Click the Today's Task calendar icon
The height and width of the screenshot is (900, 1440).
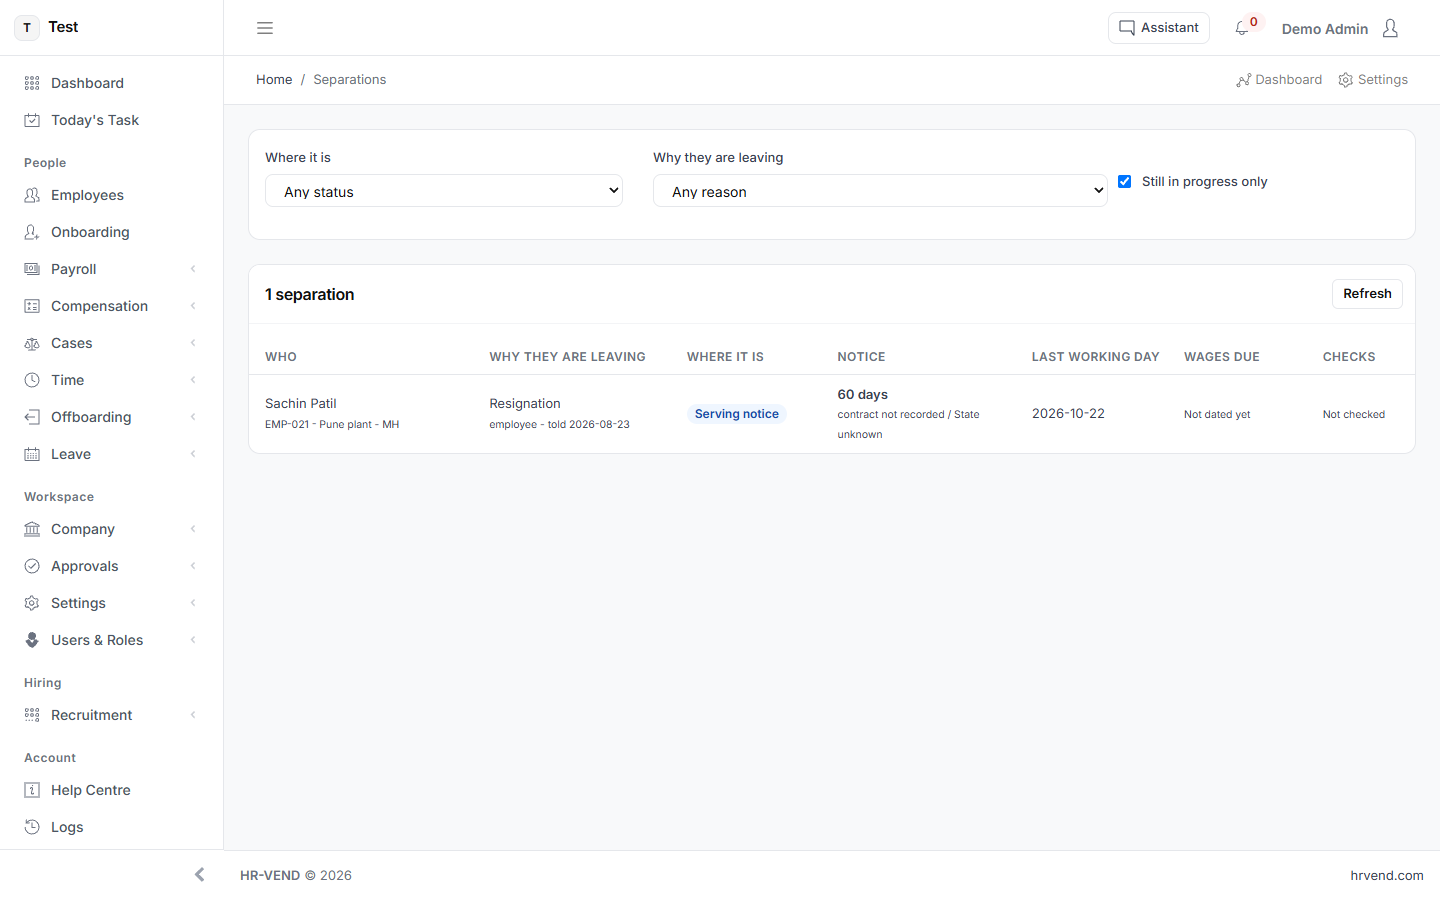(32, 120)
